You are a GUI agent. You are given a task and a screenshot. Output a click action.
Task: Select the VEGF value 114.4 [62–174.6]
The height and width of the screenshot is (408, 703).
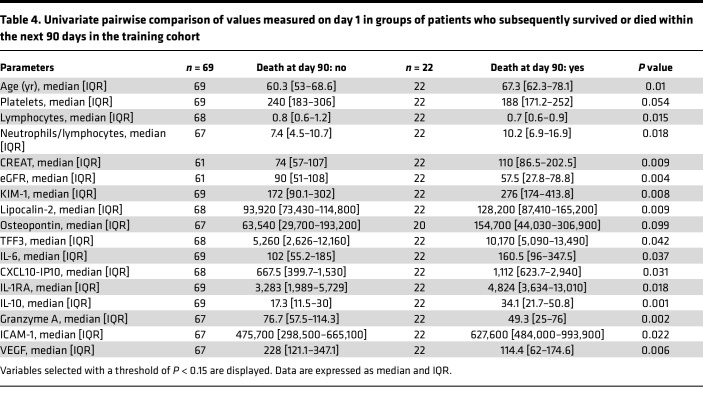[537, 350]
